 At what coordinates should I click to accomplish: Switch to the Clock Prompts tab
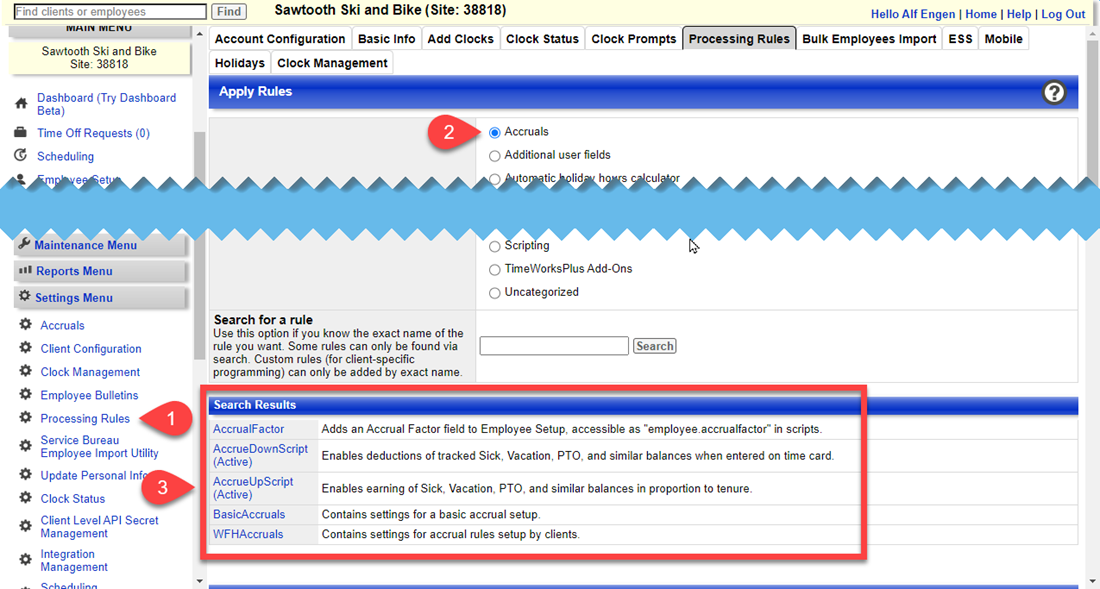633,38
